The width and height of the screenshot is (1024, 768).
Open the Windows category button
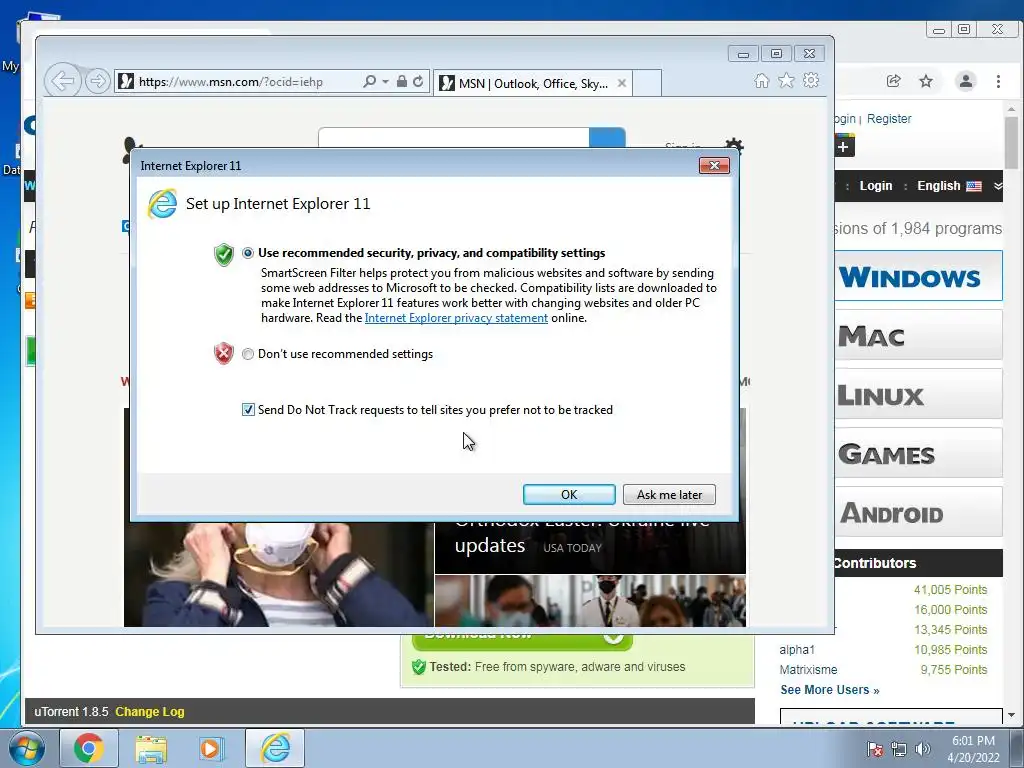point(918,276)
